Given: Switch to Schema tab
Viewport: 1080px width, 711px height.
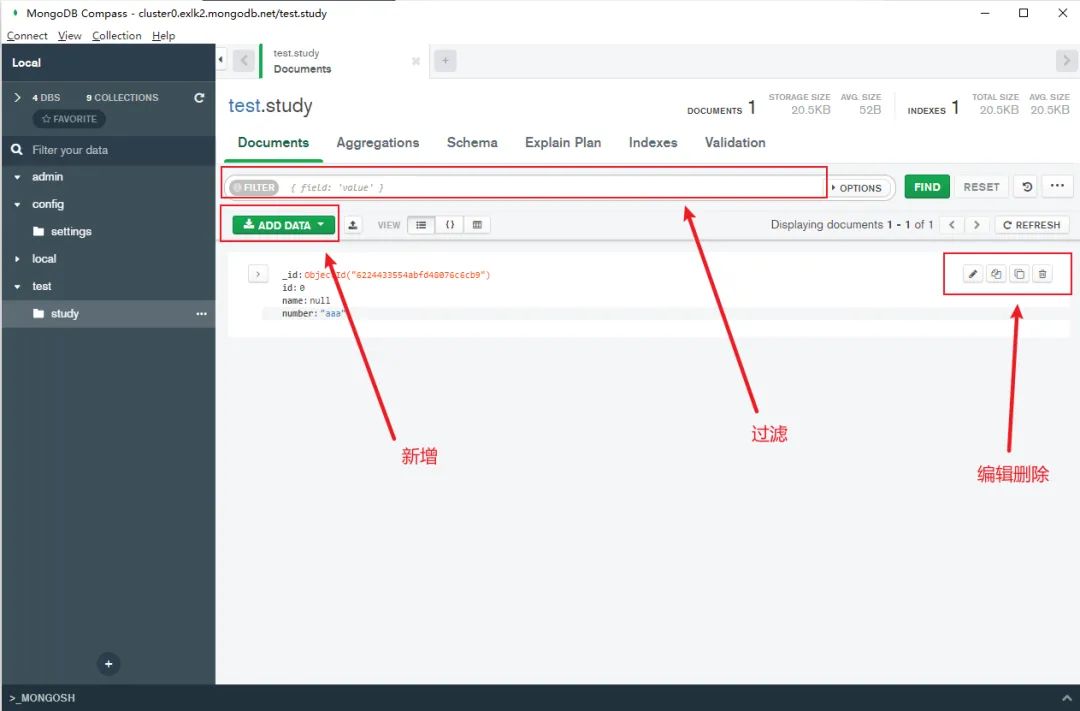Looking at the screenshot, I should (472, 143).
